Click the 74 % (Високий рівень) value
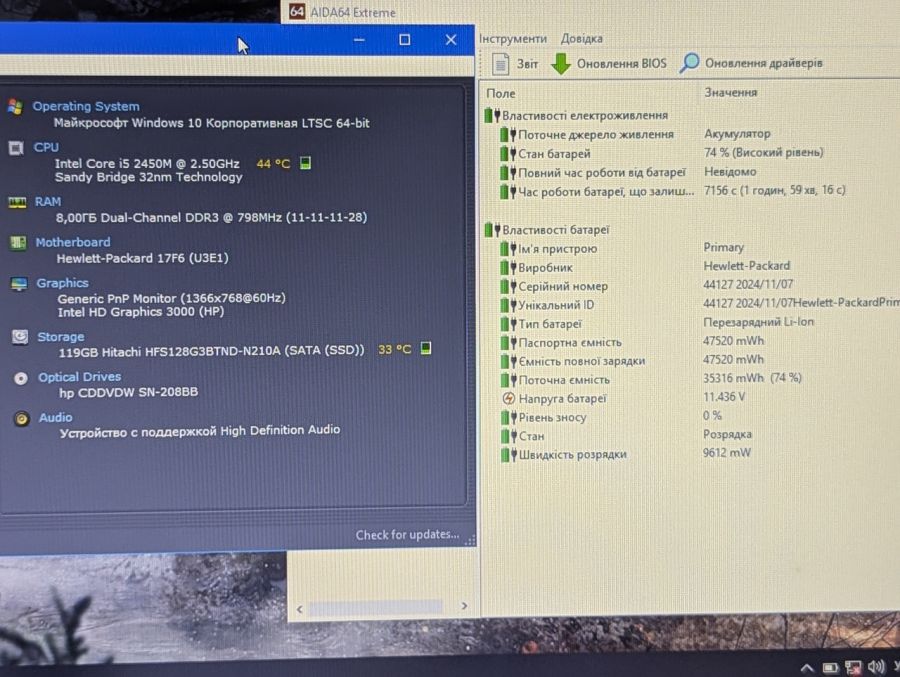The height and width of the screenshot is (677, 900). 763,152
